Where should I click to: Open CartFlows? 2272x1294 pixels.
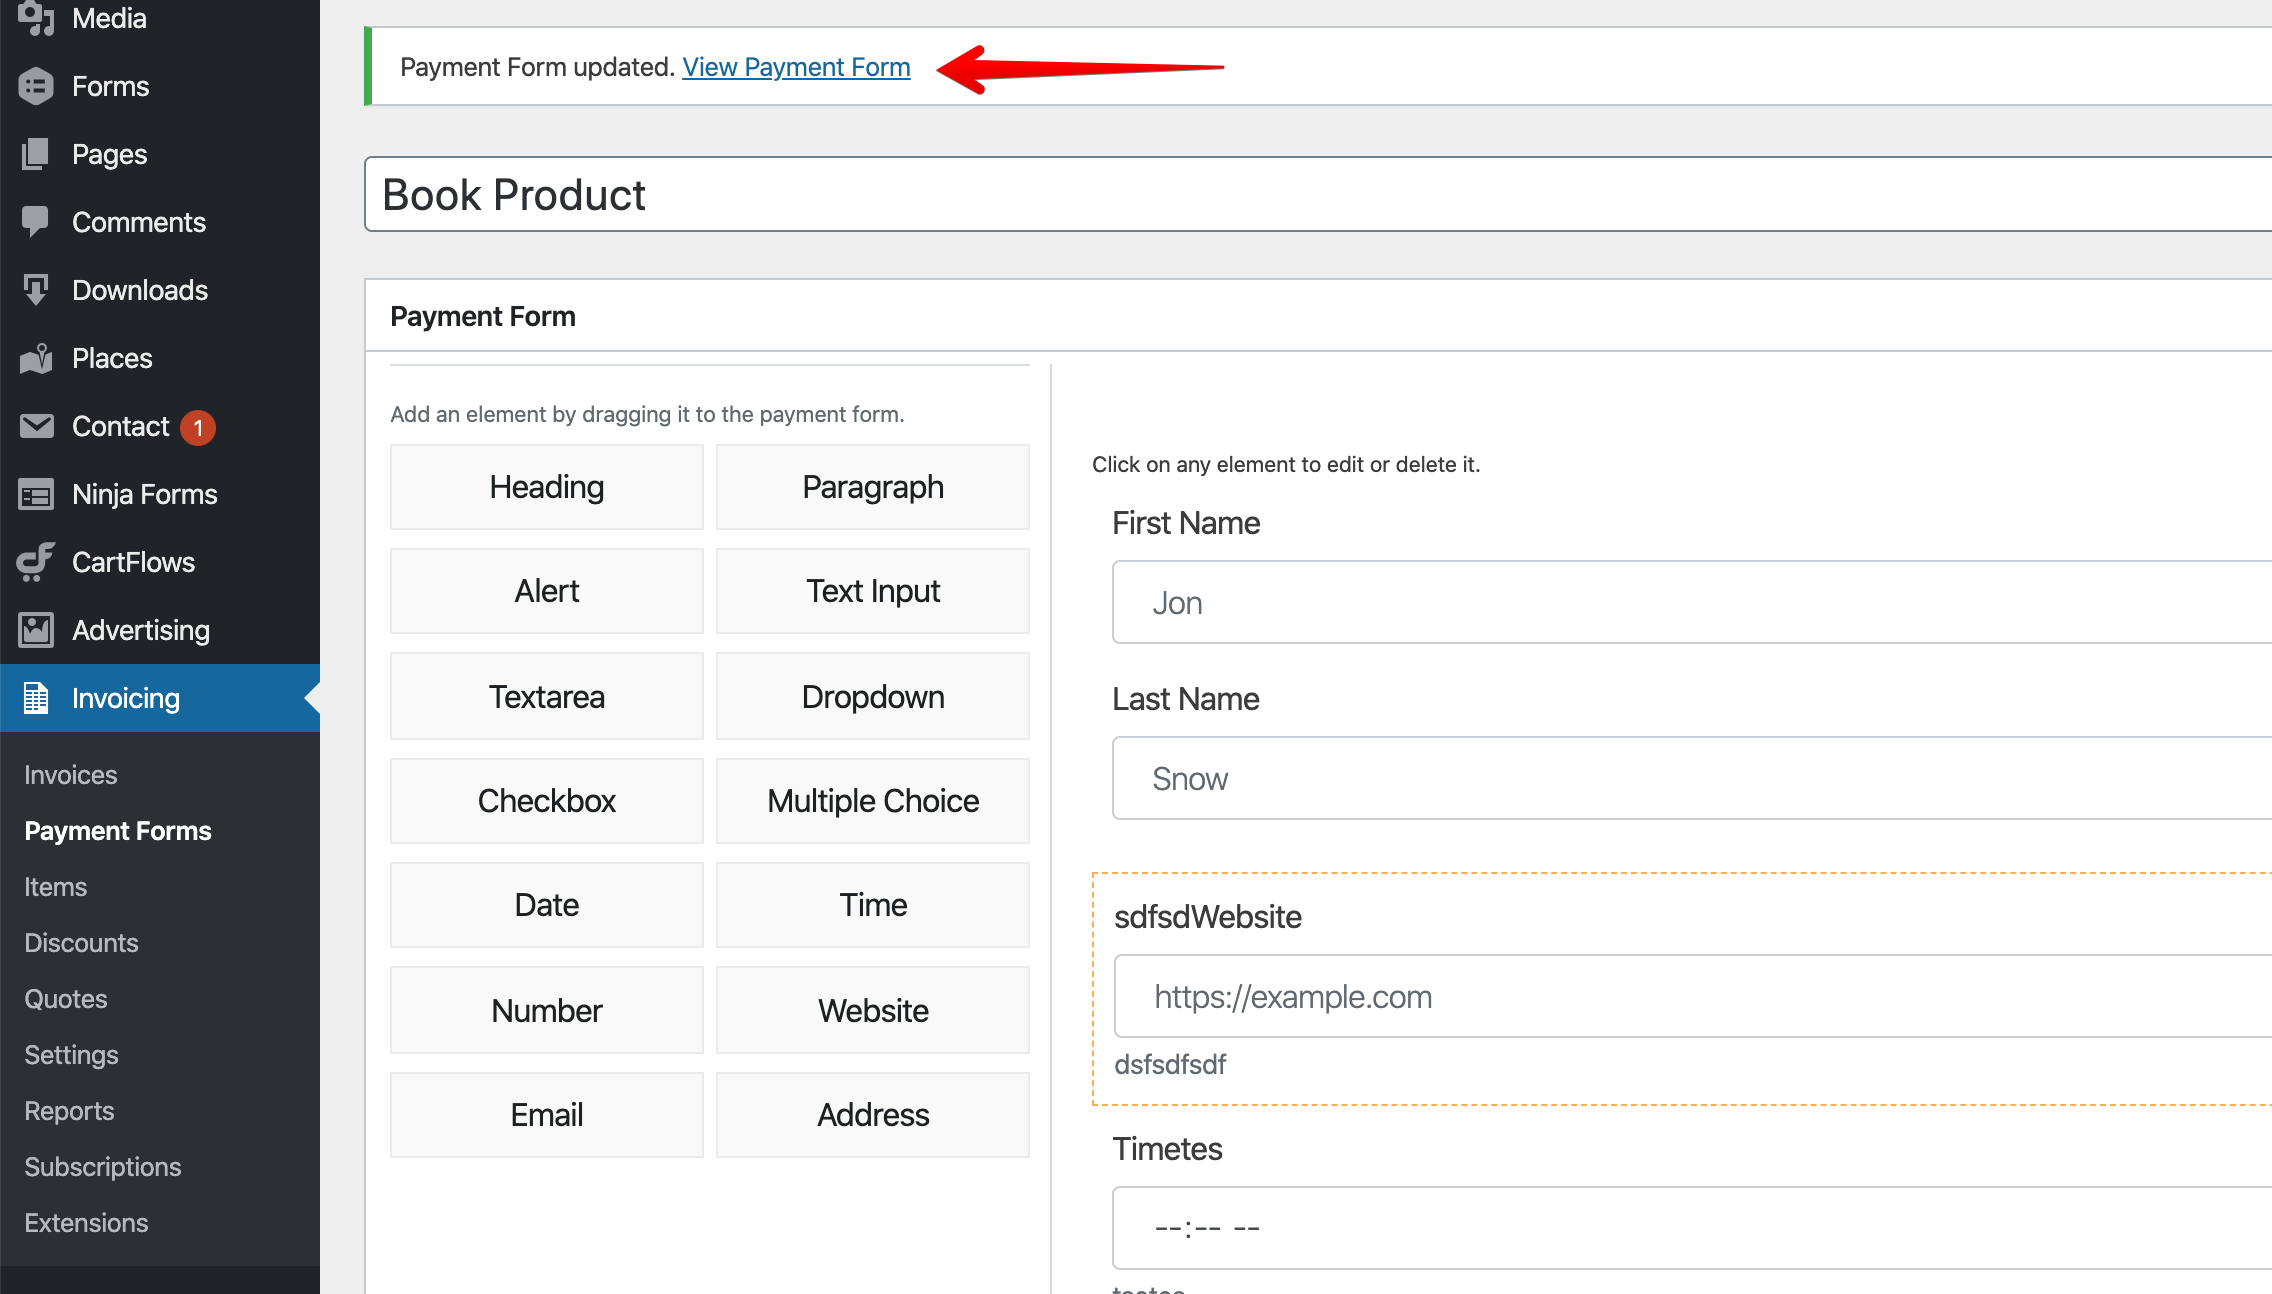[132, 562]
